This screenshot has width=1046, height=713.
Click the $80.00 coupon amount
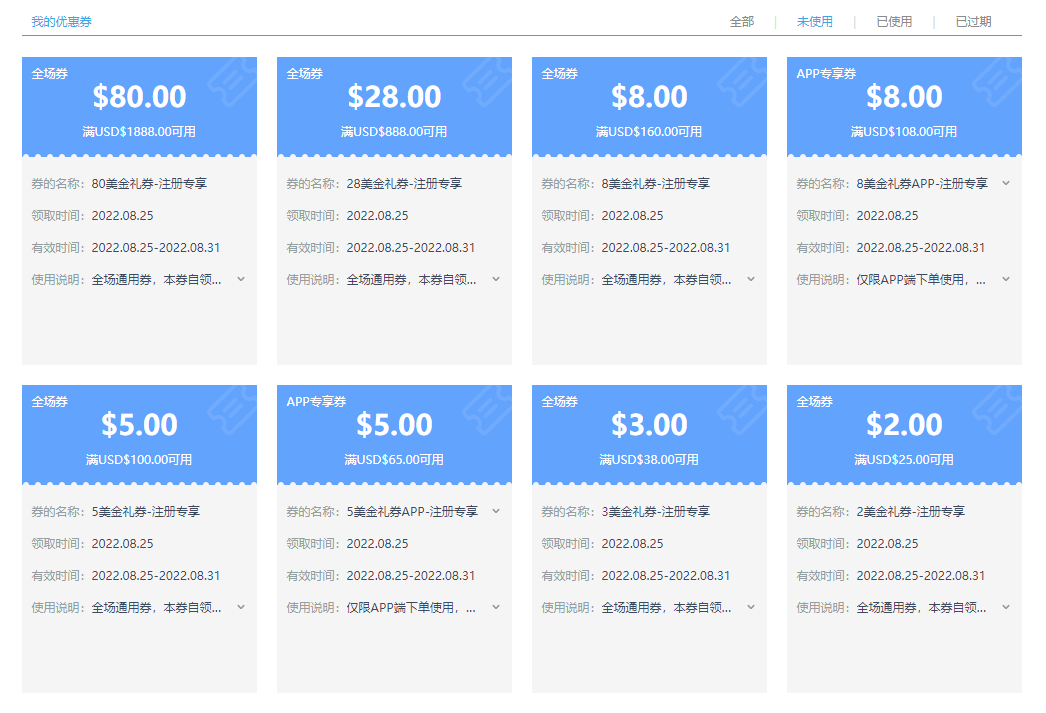139,97
